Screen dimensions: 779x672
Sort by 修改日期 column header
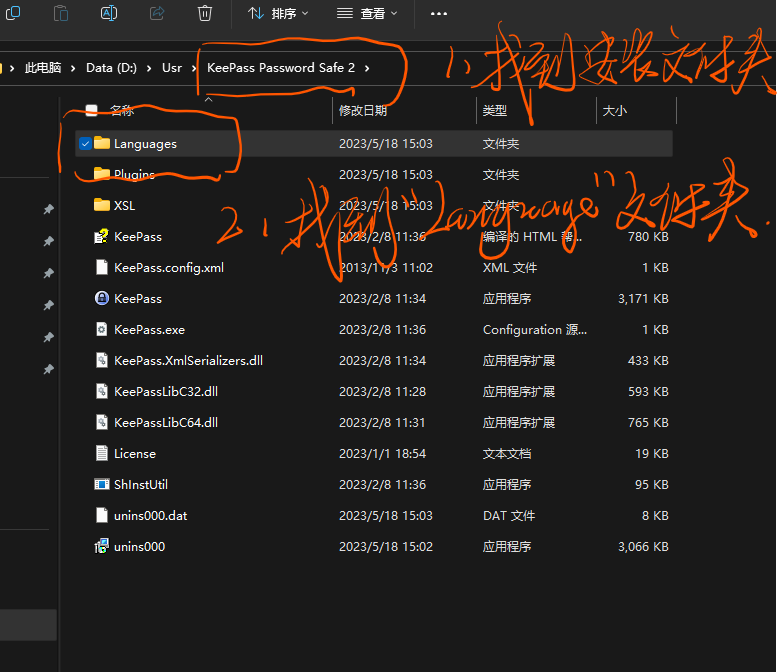click(363, 110)
